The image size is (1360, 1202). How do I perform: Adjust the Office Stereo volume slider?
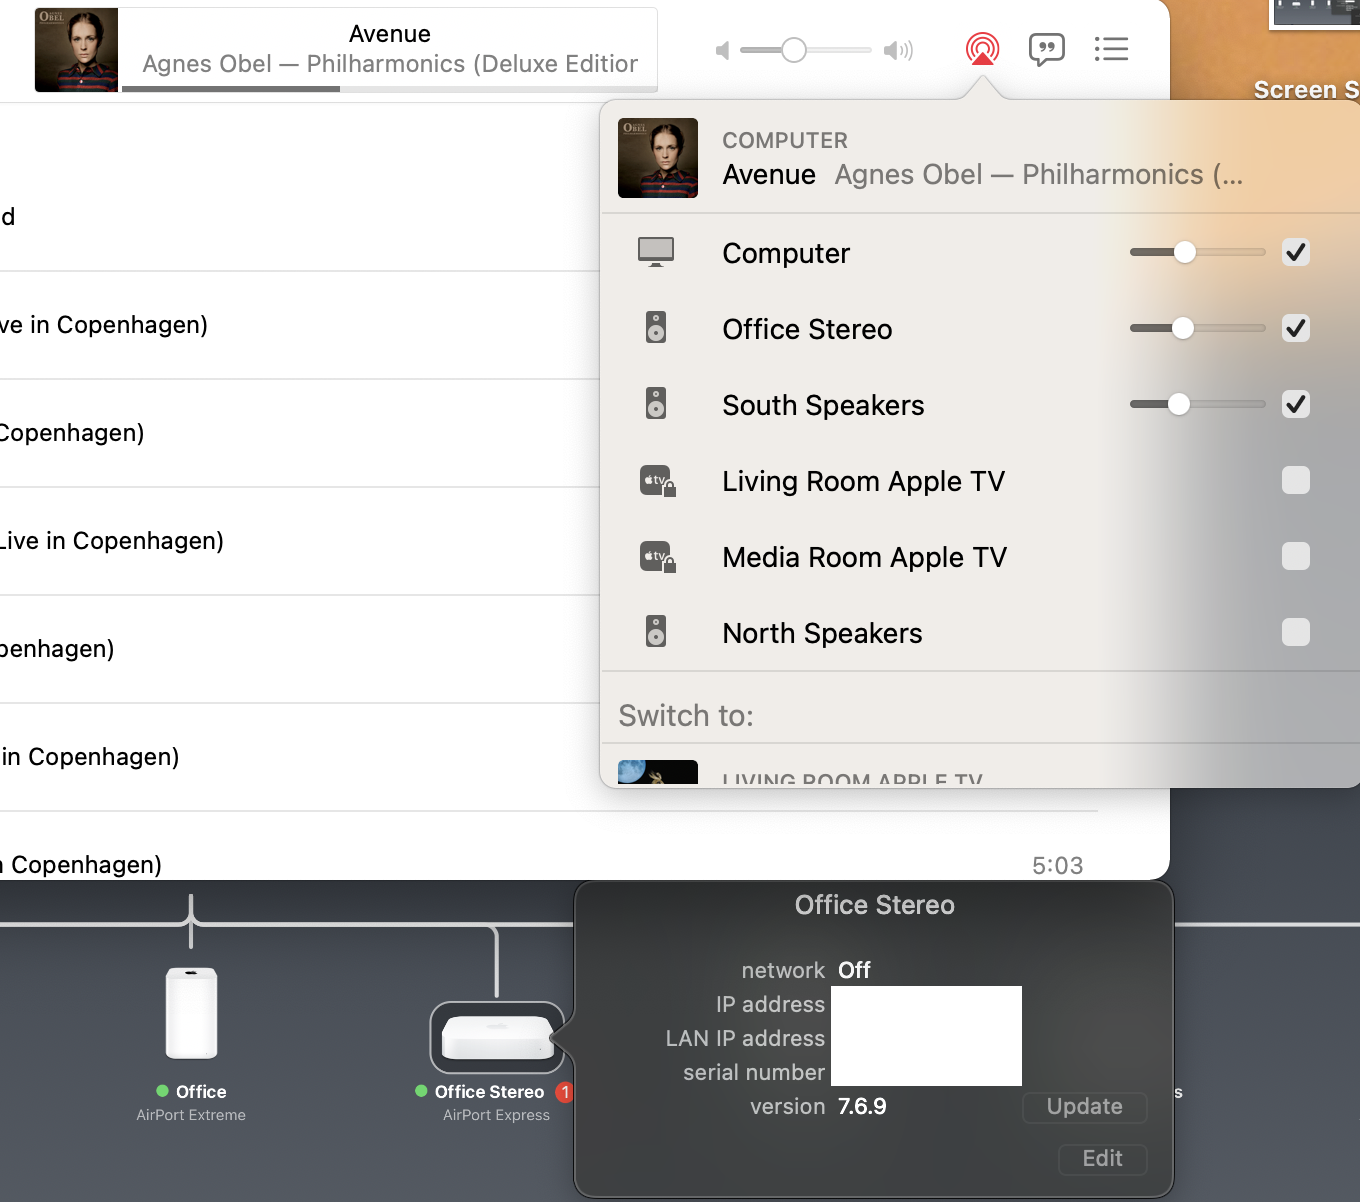coord(1198,328)
